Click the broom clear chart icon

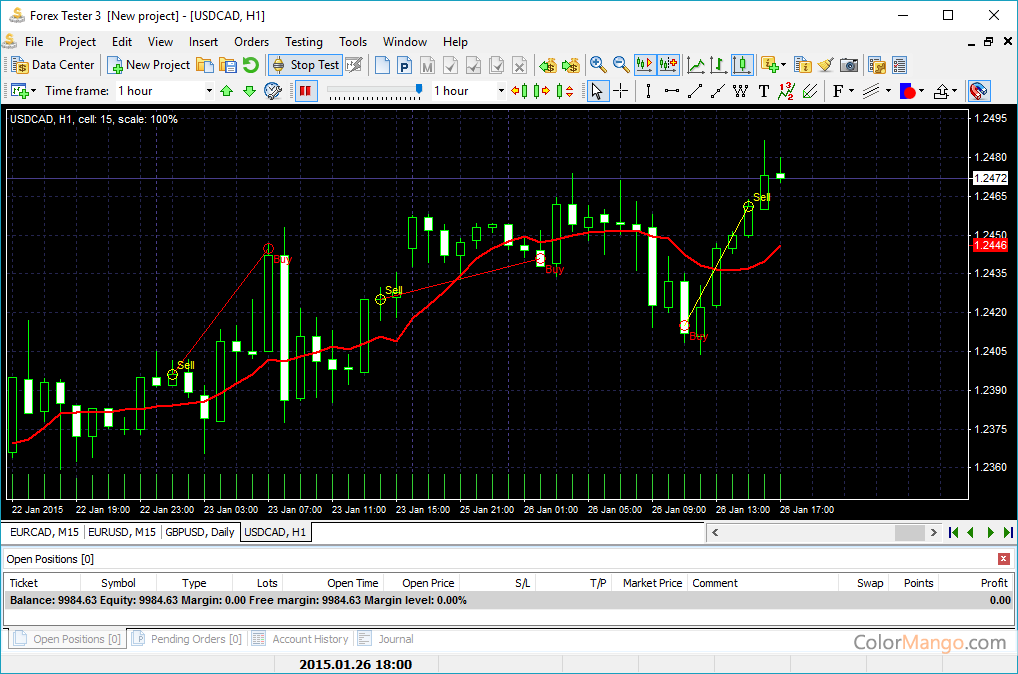pos(826,65)
